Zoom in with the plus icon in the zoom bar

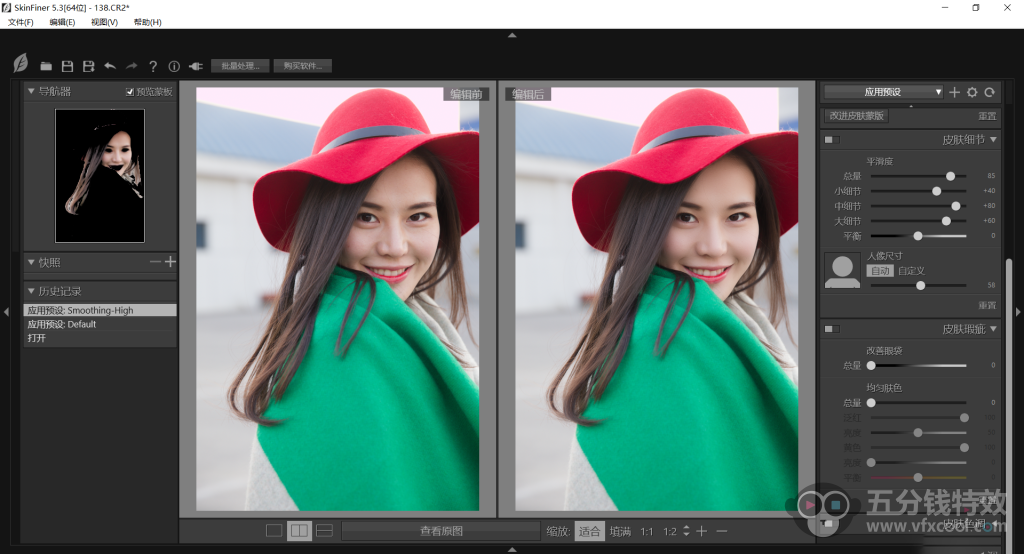point(701,531)
